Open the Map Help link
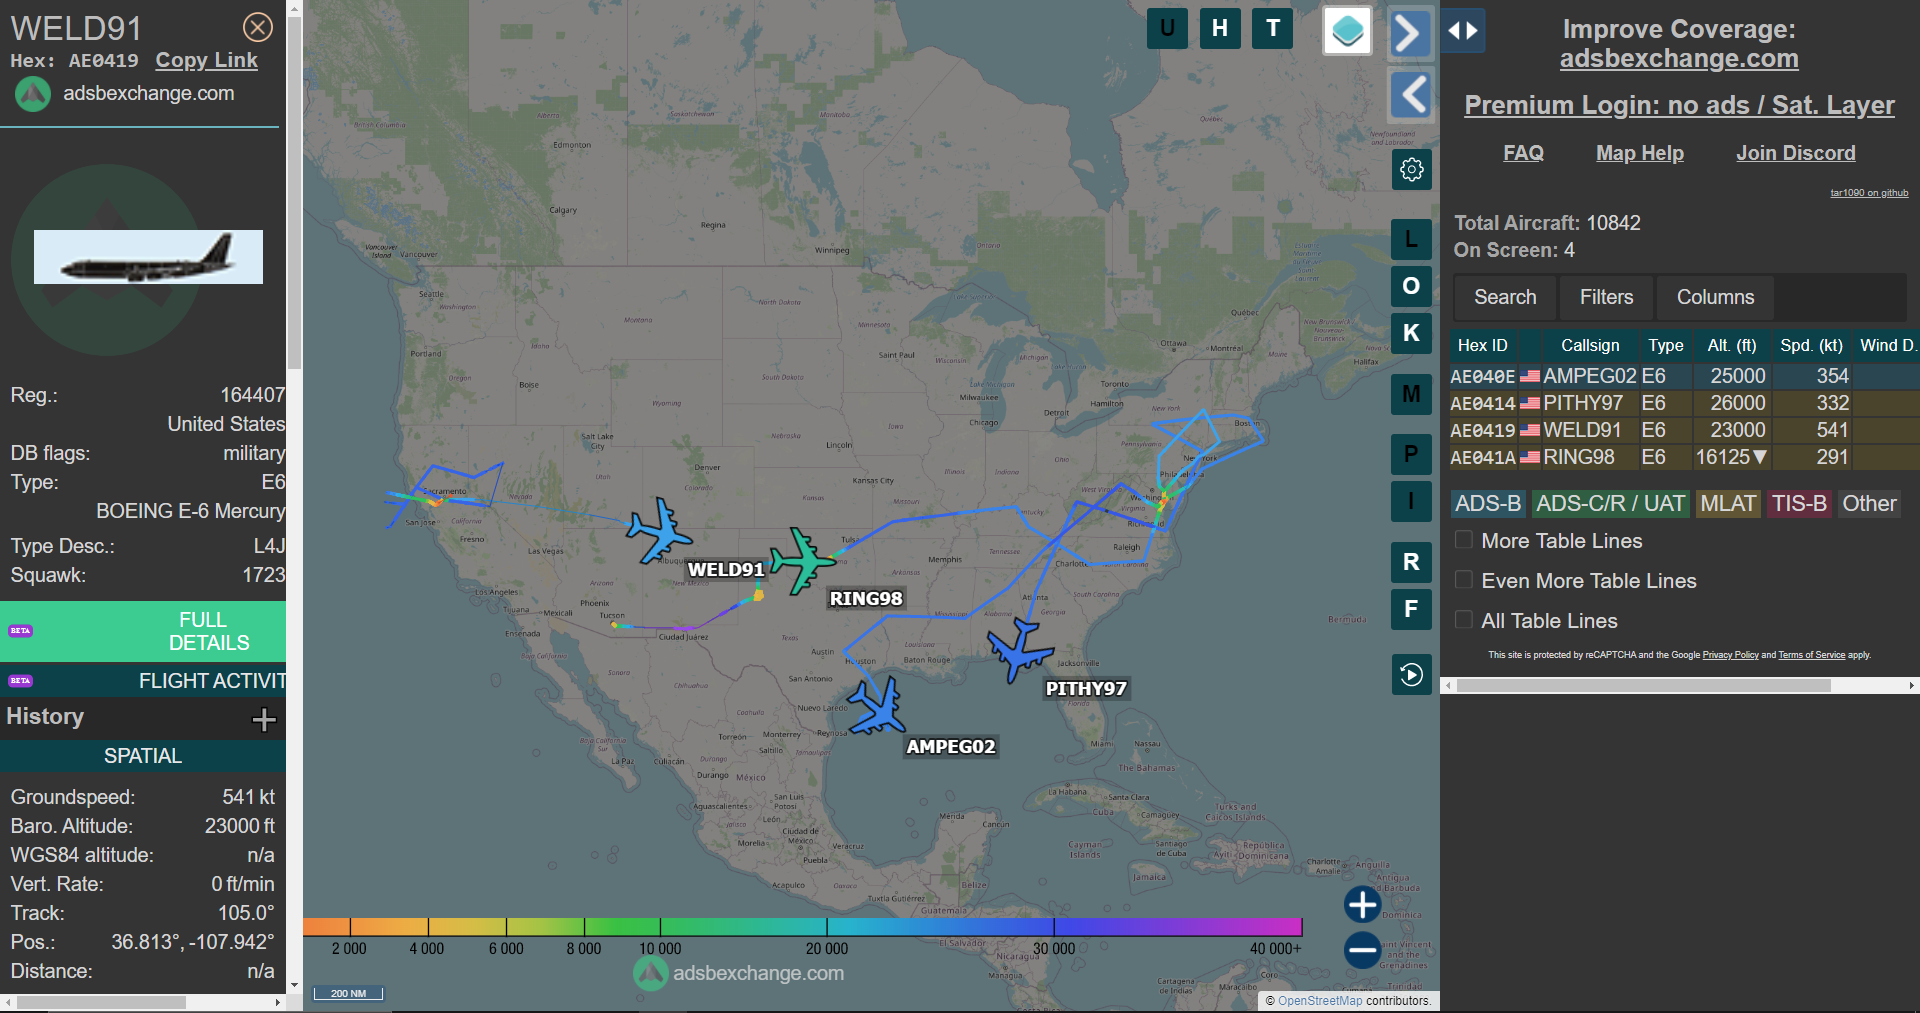This screenshot has height=1013, width=1920. pos(1639,153)
